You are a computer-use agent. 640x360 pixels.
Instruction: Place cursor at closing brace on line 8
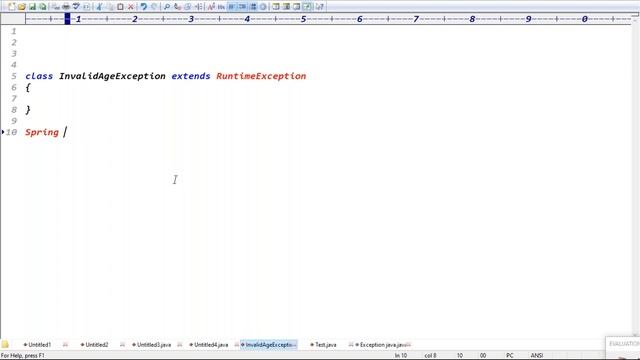(28, 109)
